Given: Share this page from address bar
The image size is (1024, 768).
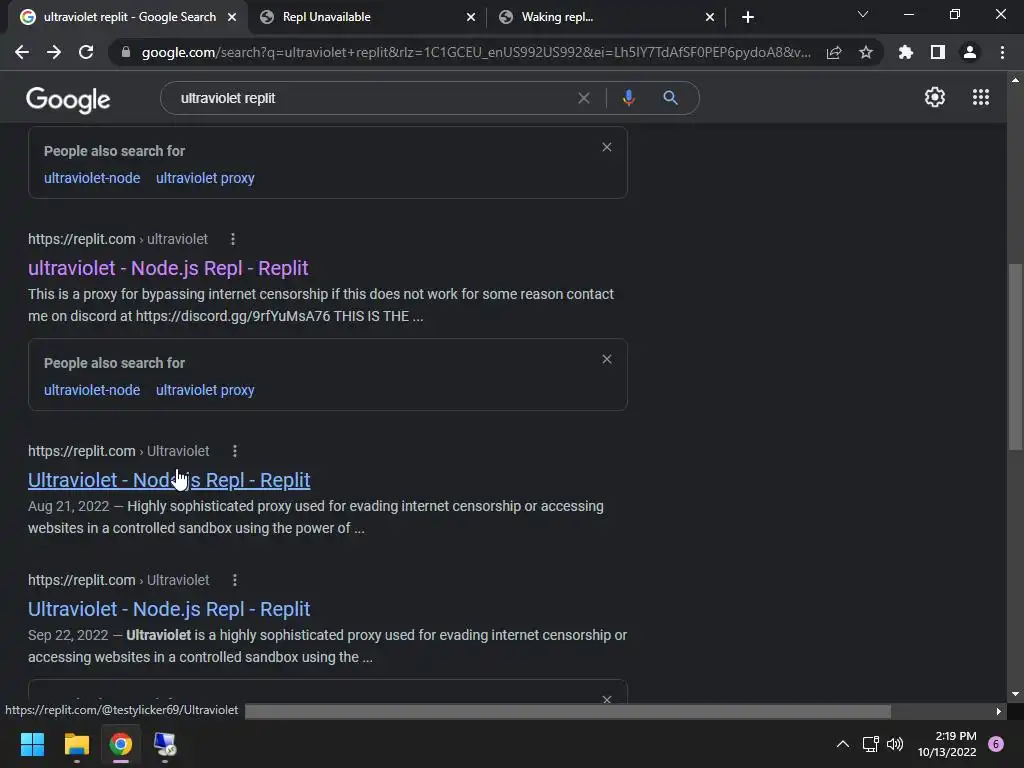Looking at the screenshot, I should pos(834,52).
